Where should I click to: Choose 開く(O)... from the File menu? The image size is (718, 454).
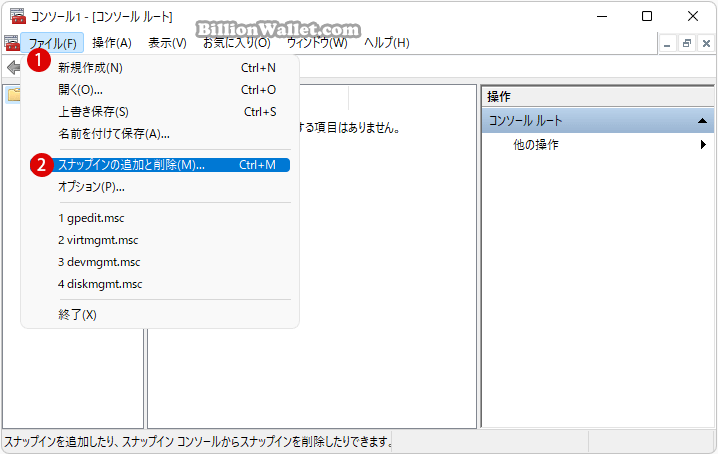coord(160,90)
